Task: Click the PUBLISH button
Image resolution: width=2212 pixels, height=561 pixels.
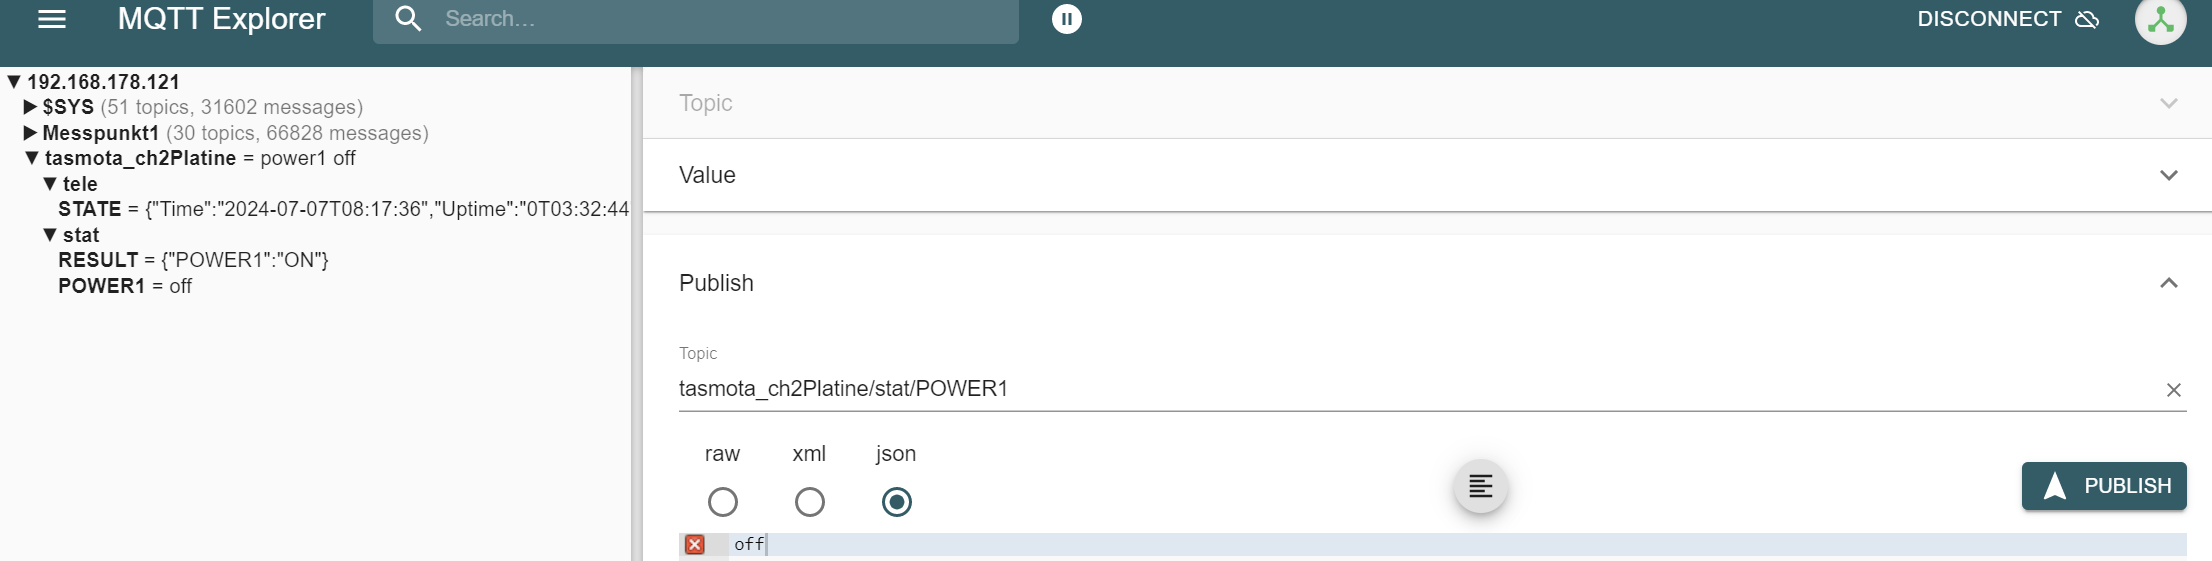Action: tap(2104, 486)
